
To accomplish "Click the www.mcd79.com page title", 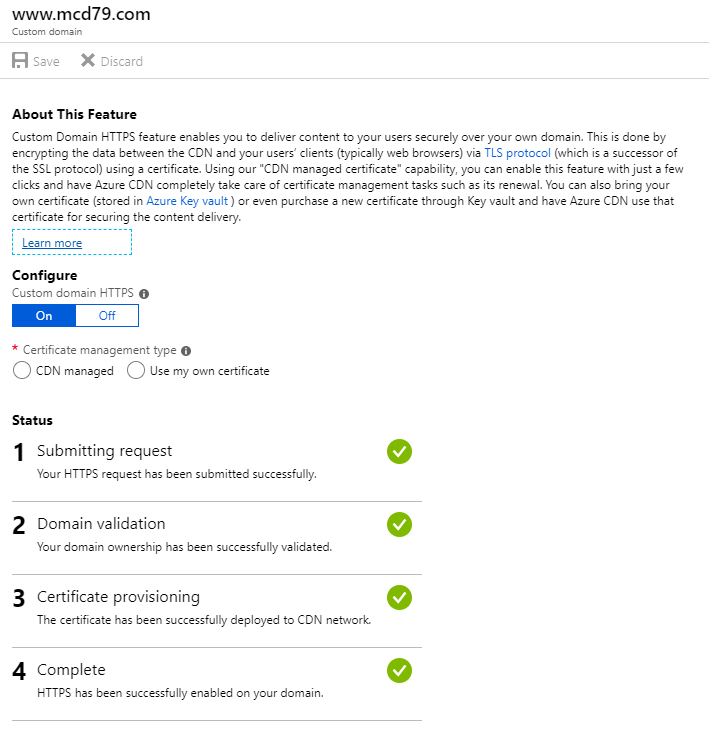I will (x=81, y=15).
